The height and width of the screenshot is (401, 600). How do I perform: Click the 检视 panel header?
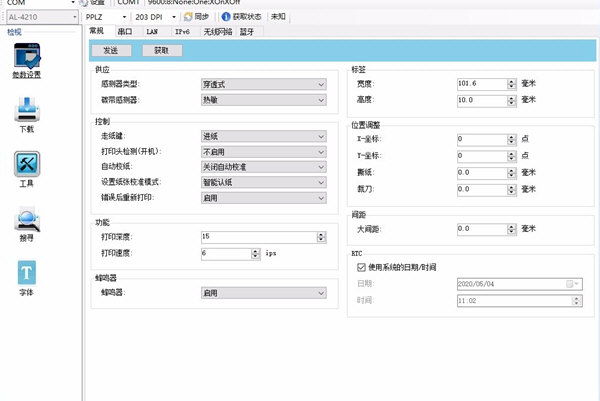(x=15, y=32)
